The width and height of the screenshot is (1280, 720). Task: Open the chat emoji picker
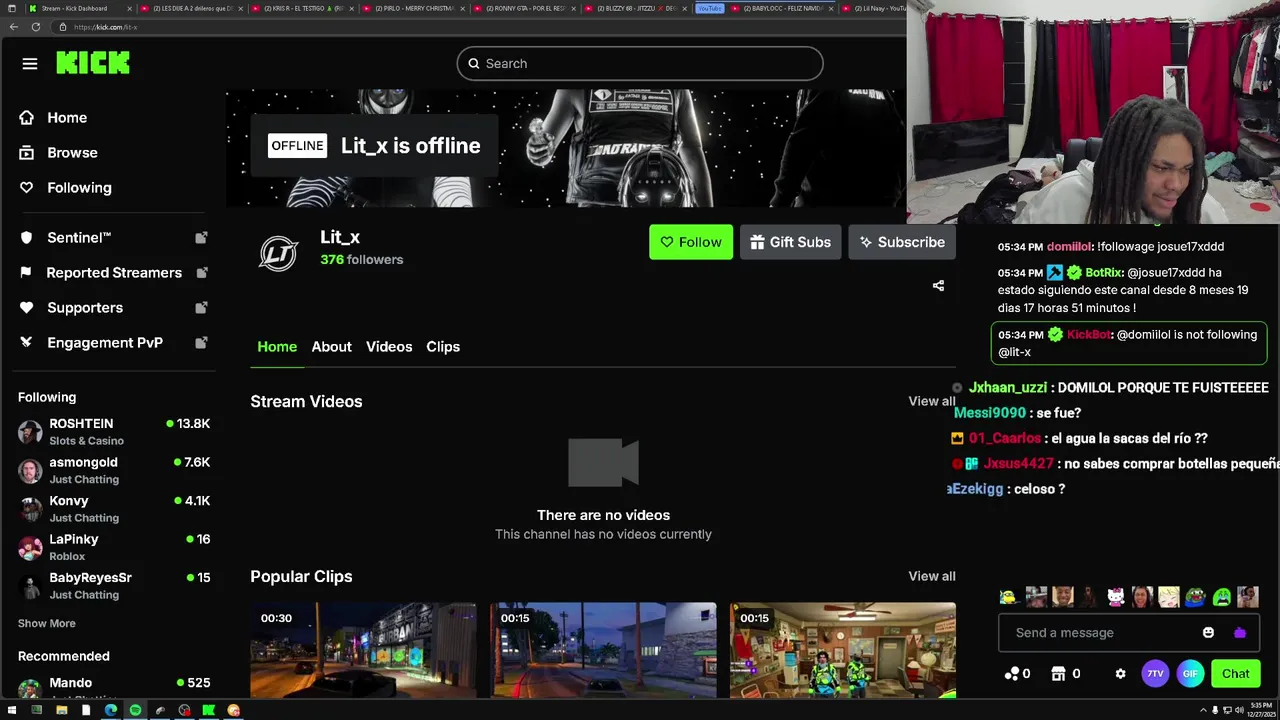[1208, 633]
